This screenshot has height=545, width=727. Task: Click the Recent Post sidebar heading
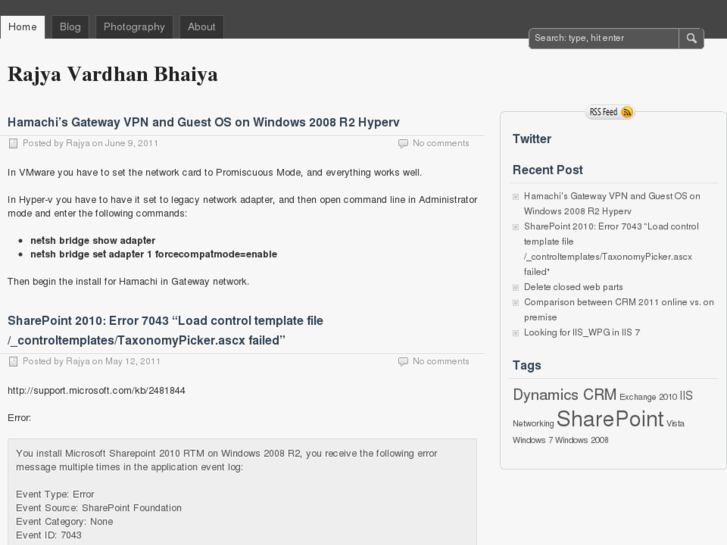pos(548,170)
